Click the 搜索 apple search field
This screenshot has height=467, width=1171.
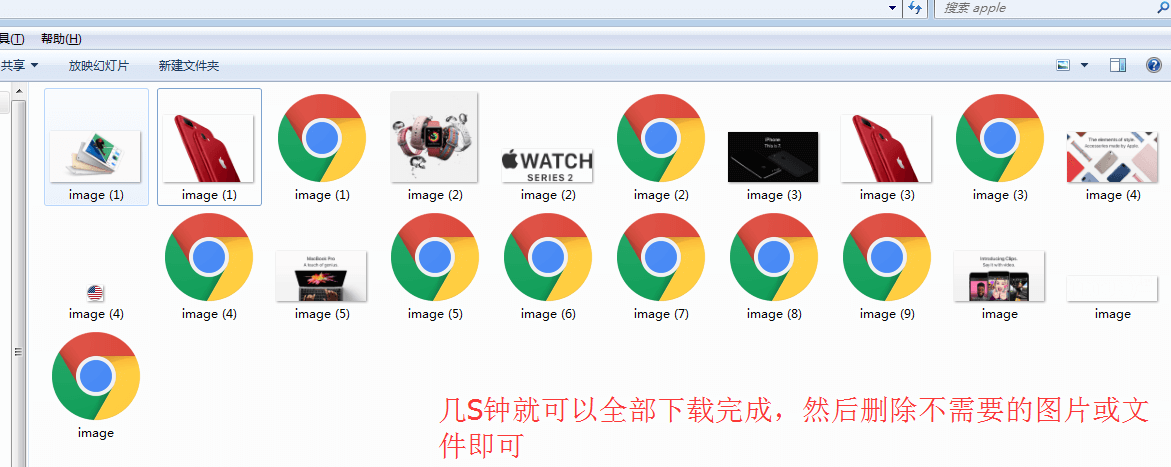coord(1053,8)
